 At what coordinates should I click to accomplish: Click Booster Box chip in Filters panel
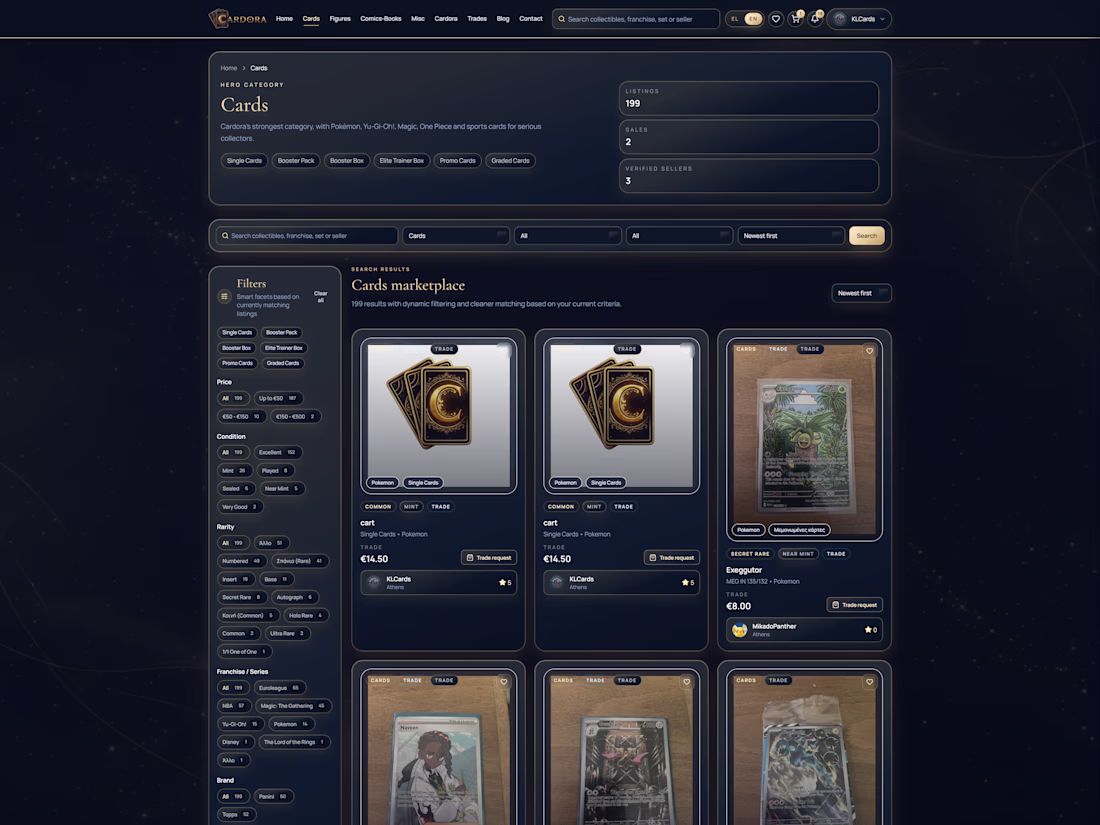point(236,348)
